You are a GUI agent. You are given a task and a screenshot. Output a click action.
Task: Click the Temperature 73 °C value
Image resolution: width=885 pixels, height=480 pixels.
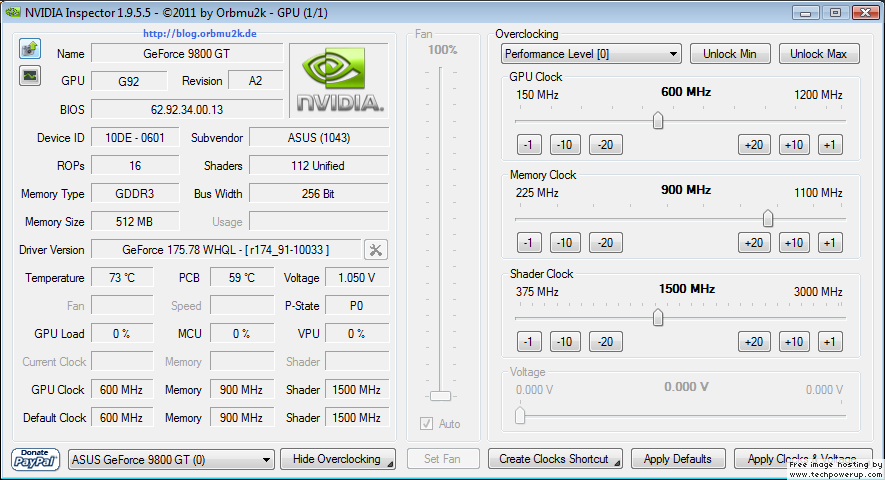tap(122, 278)
